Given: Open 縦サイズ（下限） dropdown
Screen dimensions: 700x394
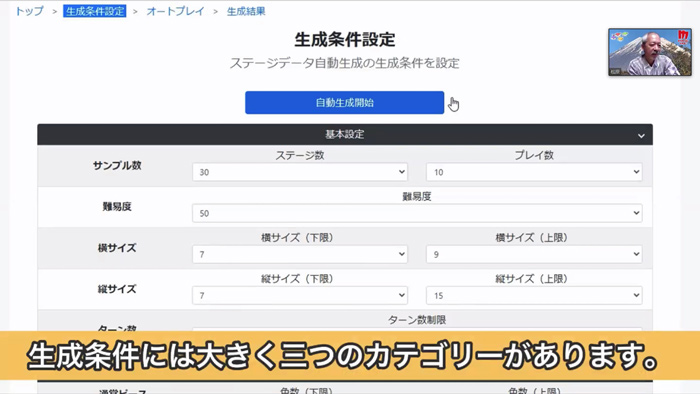Looking at the screenshot, I should click(300, 295).
